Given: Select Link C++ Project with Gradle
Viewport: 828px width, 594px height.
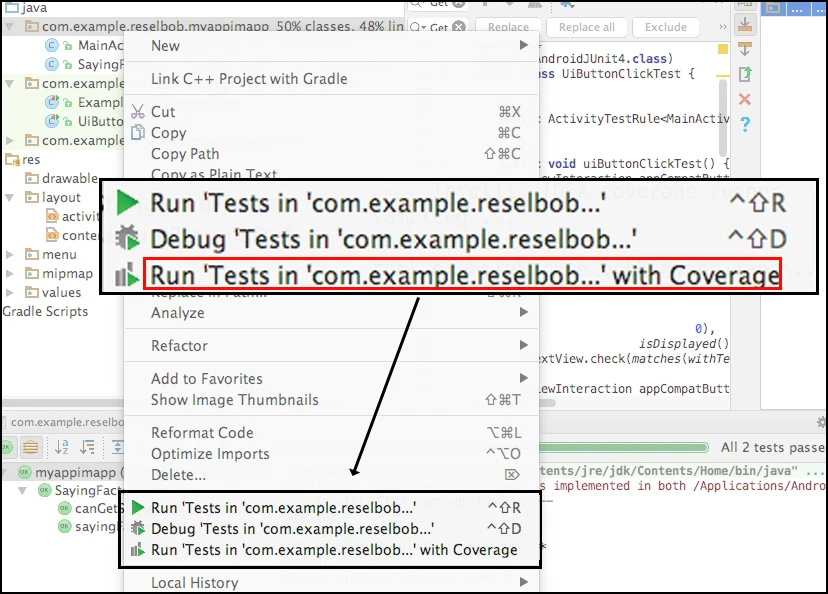Looking at the screenshot, I should (331, 79).
